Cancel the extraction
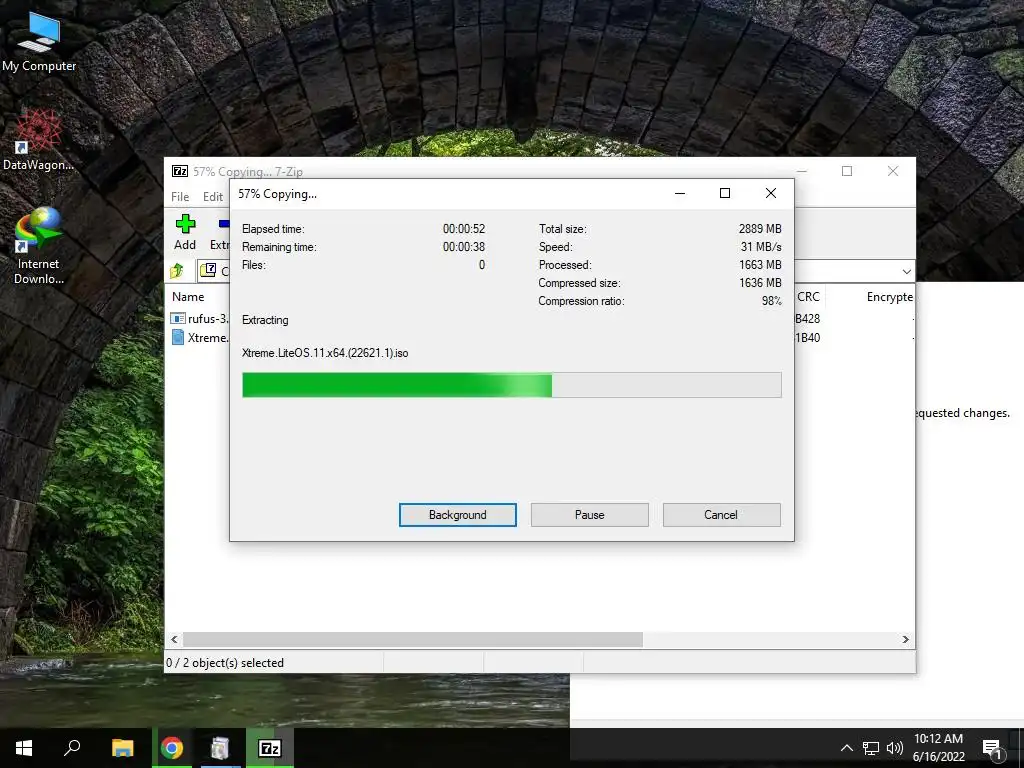Screen dimensions: 1024x768 [721, 515]
